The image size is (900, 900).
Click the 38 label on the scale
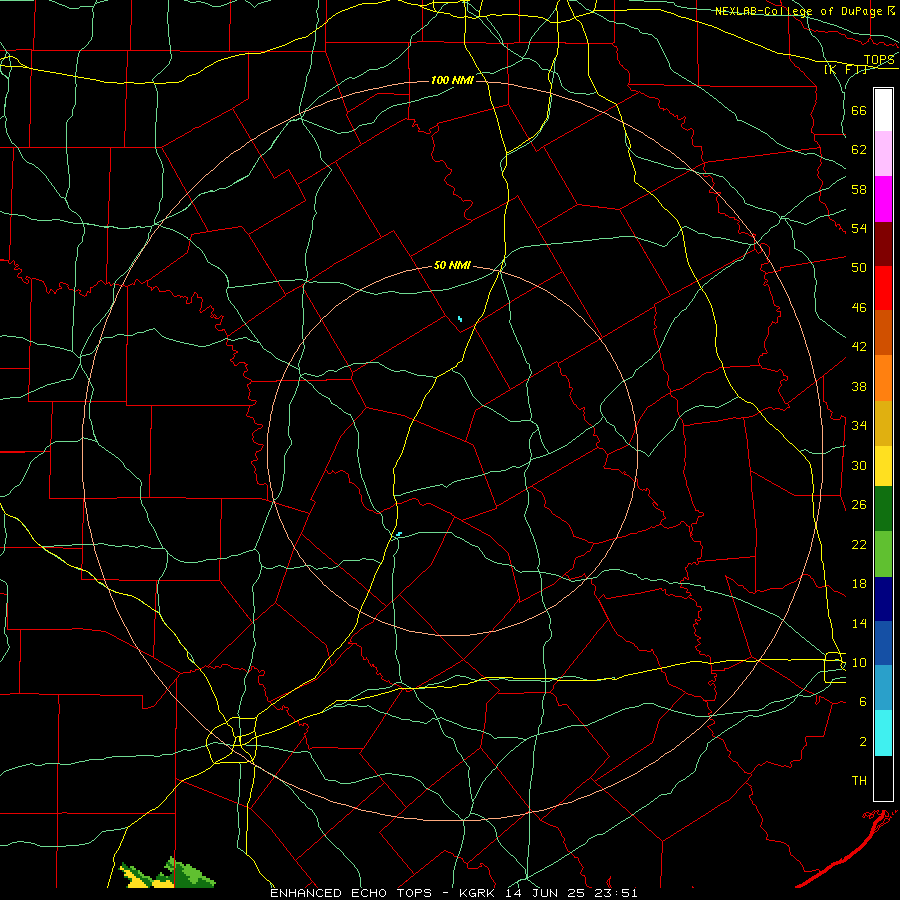click(x=859, y=386)
